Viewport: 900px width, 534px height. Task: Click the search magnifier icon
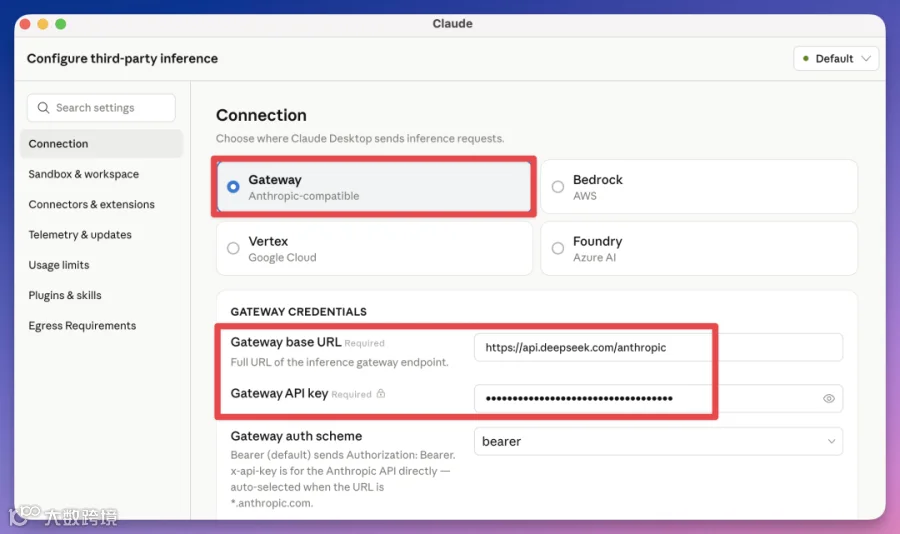click(43, 107)
